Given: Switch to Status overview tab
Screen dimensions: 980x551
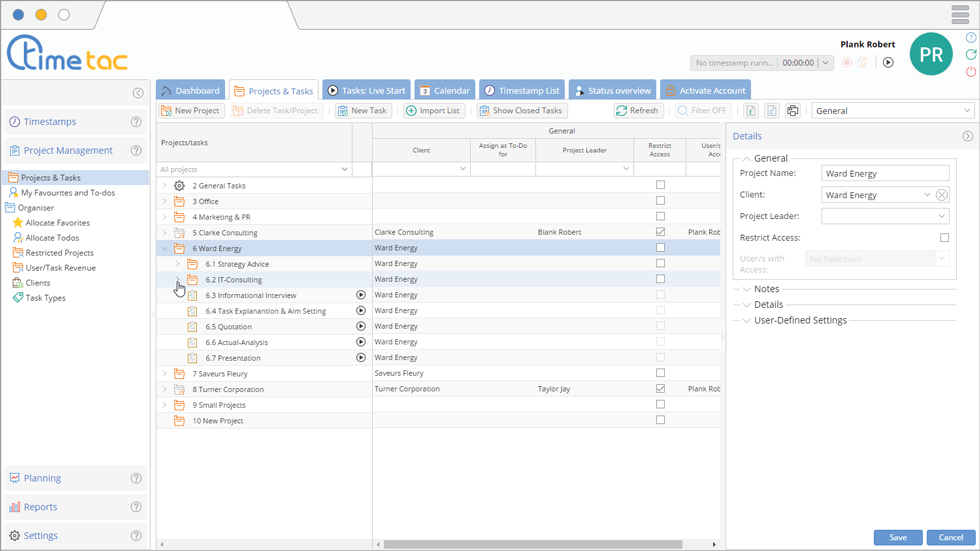Looking at the screenshot, I should pyautogui.click(x=612, y=91).
